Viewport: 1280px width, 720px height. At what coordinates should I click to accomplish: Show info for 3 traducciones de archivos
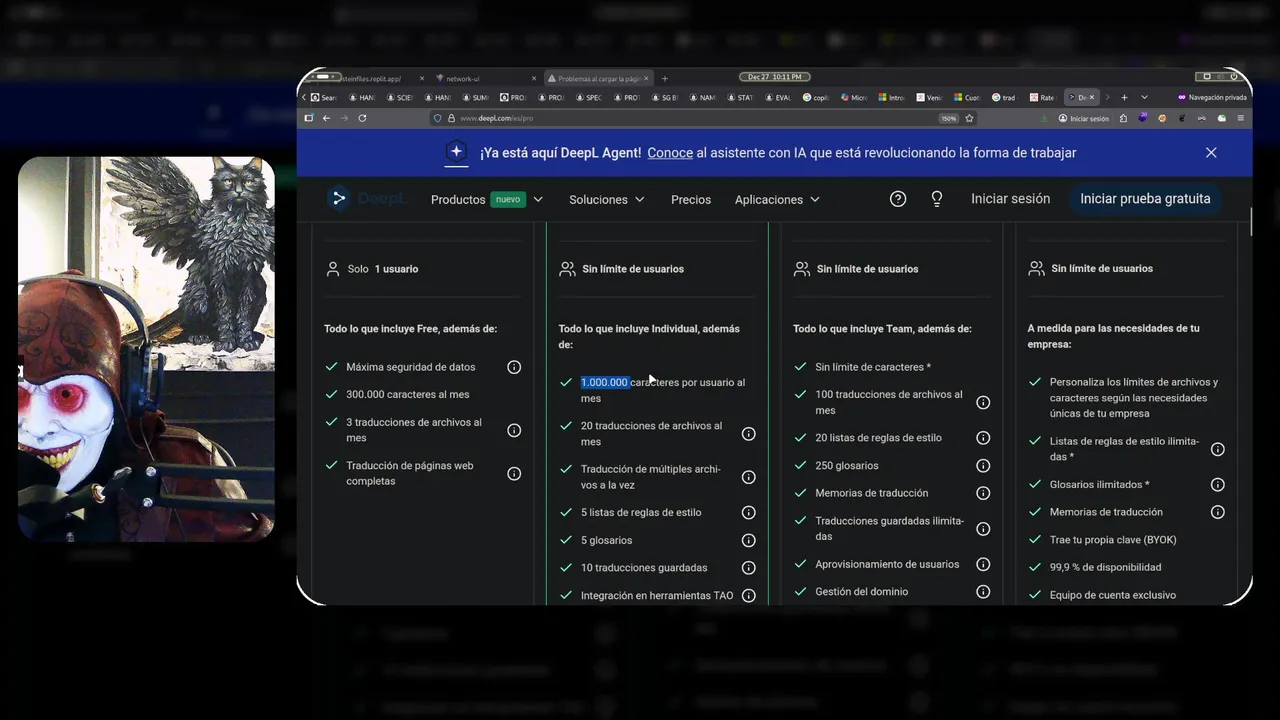[514, 430]
